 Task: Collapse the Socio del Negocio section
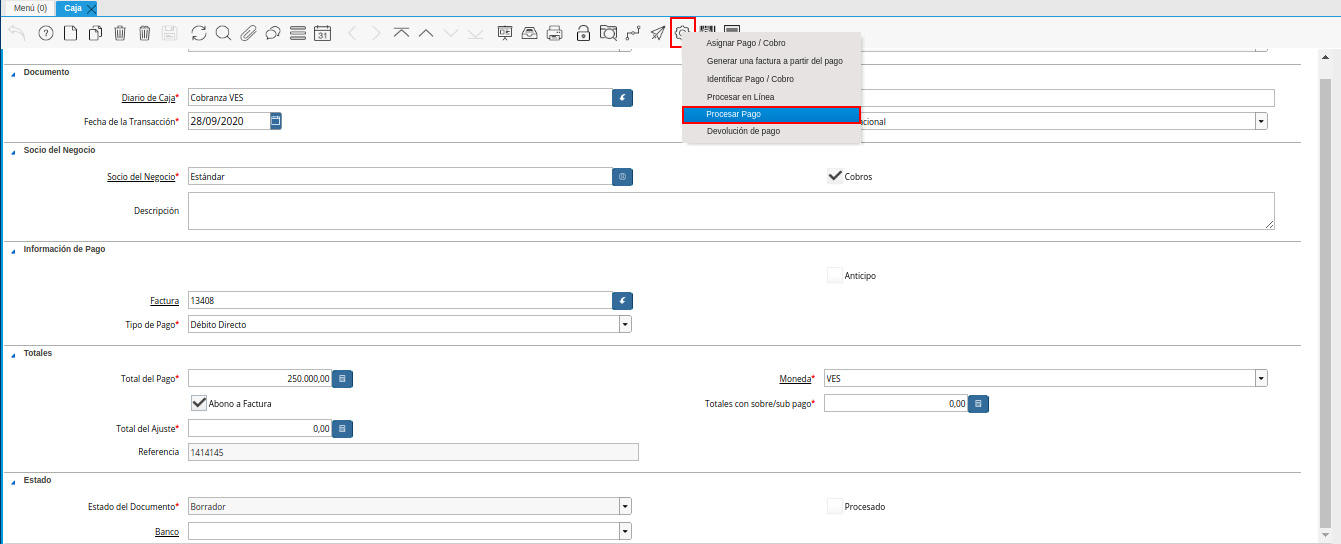(x=14, y=150)
